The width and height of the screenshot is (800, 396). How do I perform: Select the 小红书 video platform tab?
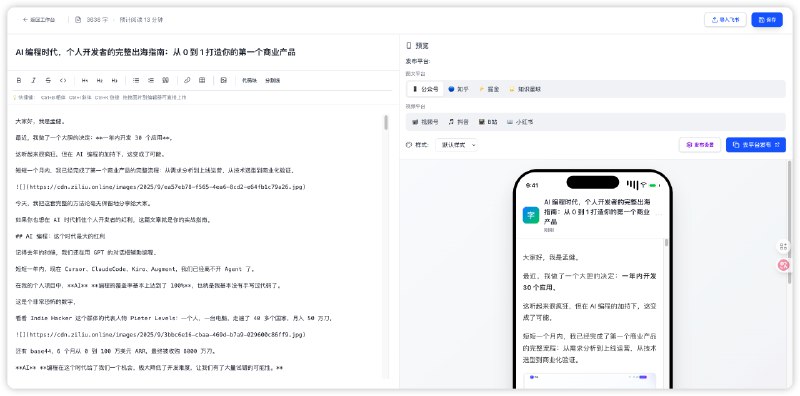[520, 122]
